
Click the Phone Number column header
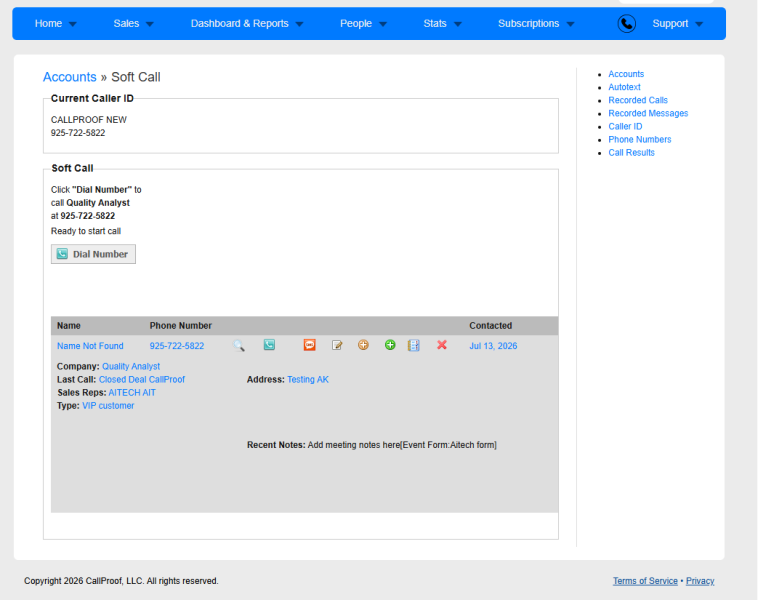[180, 326]
